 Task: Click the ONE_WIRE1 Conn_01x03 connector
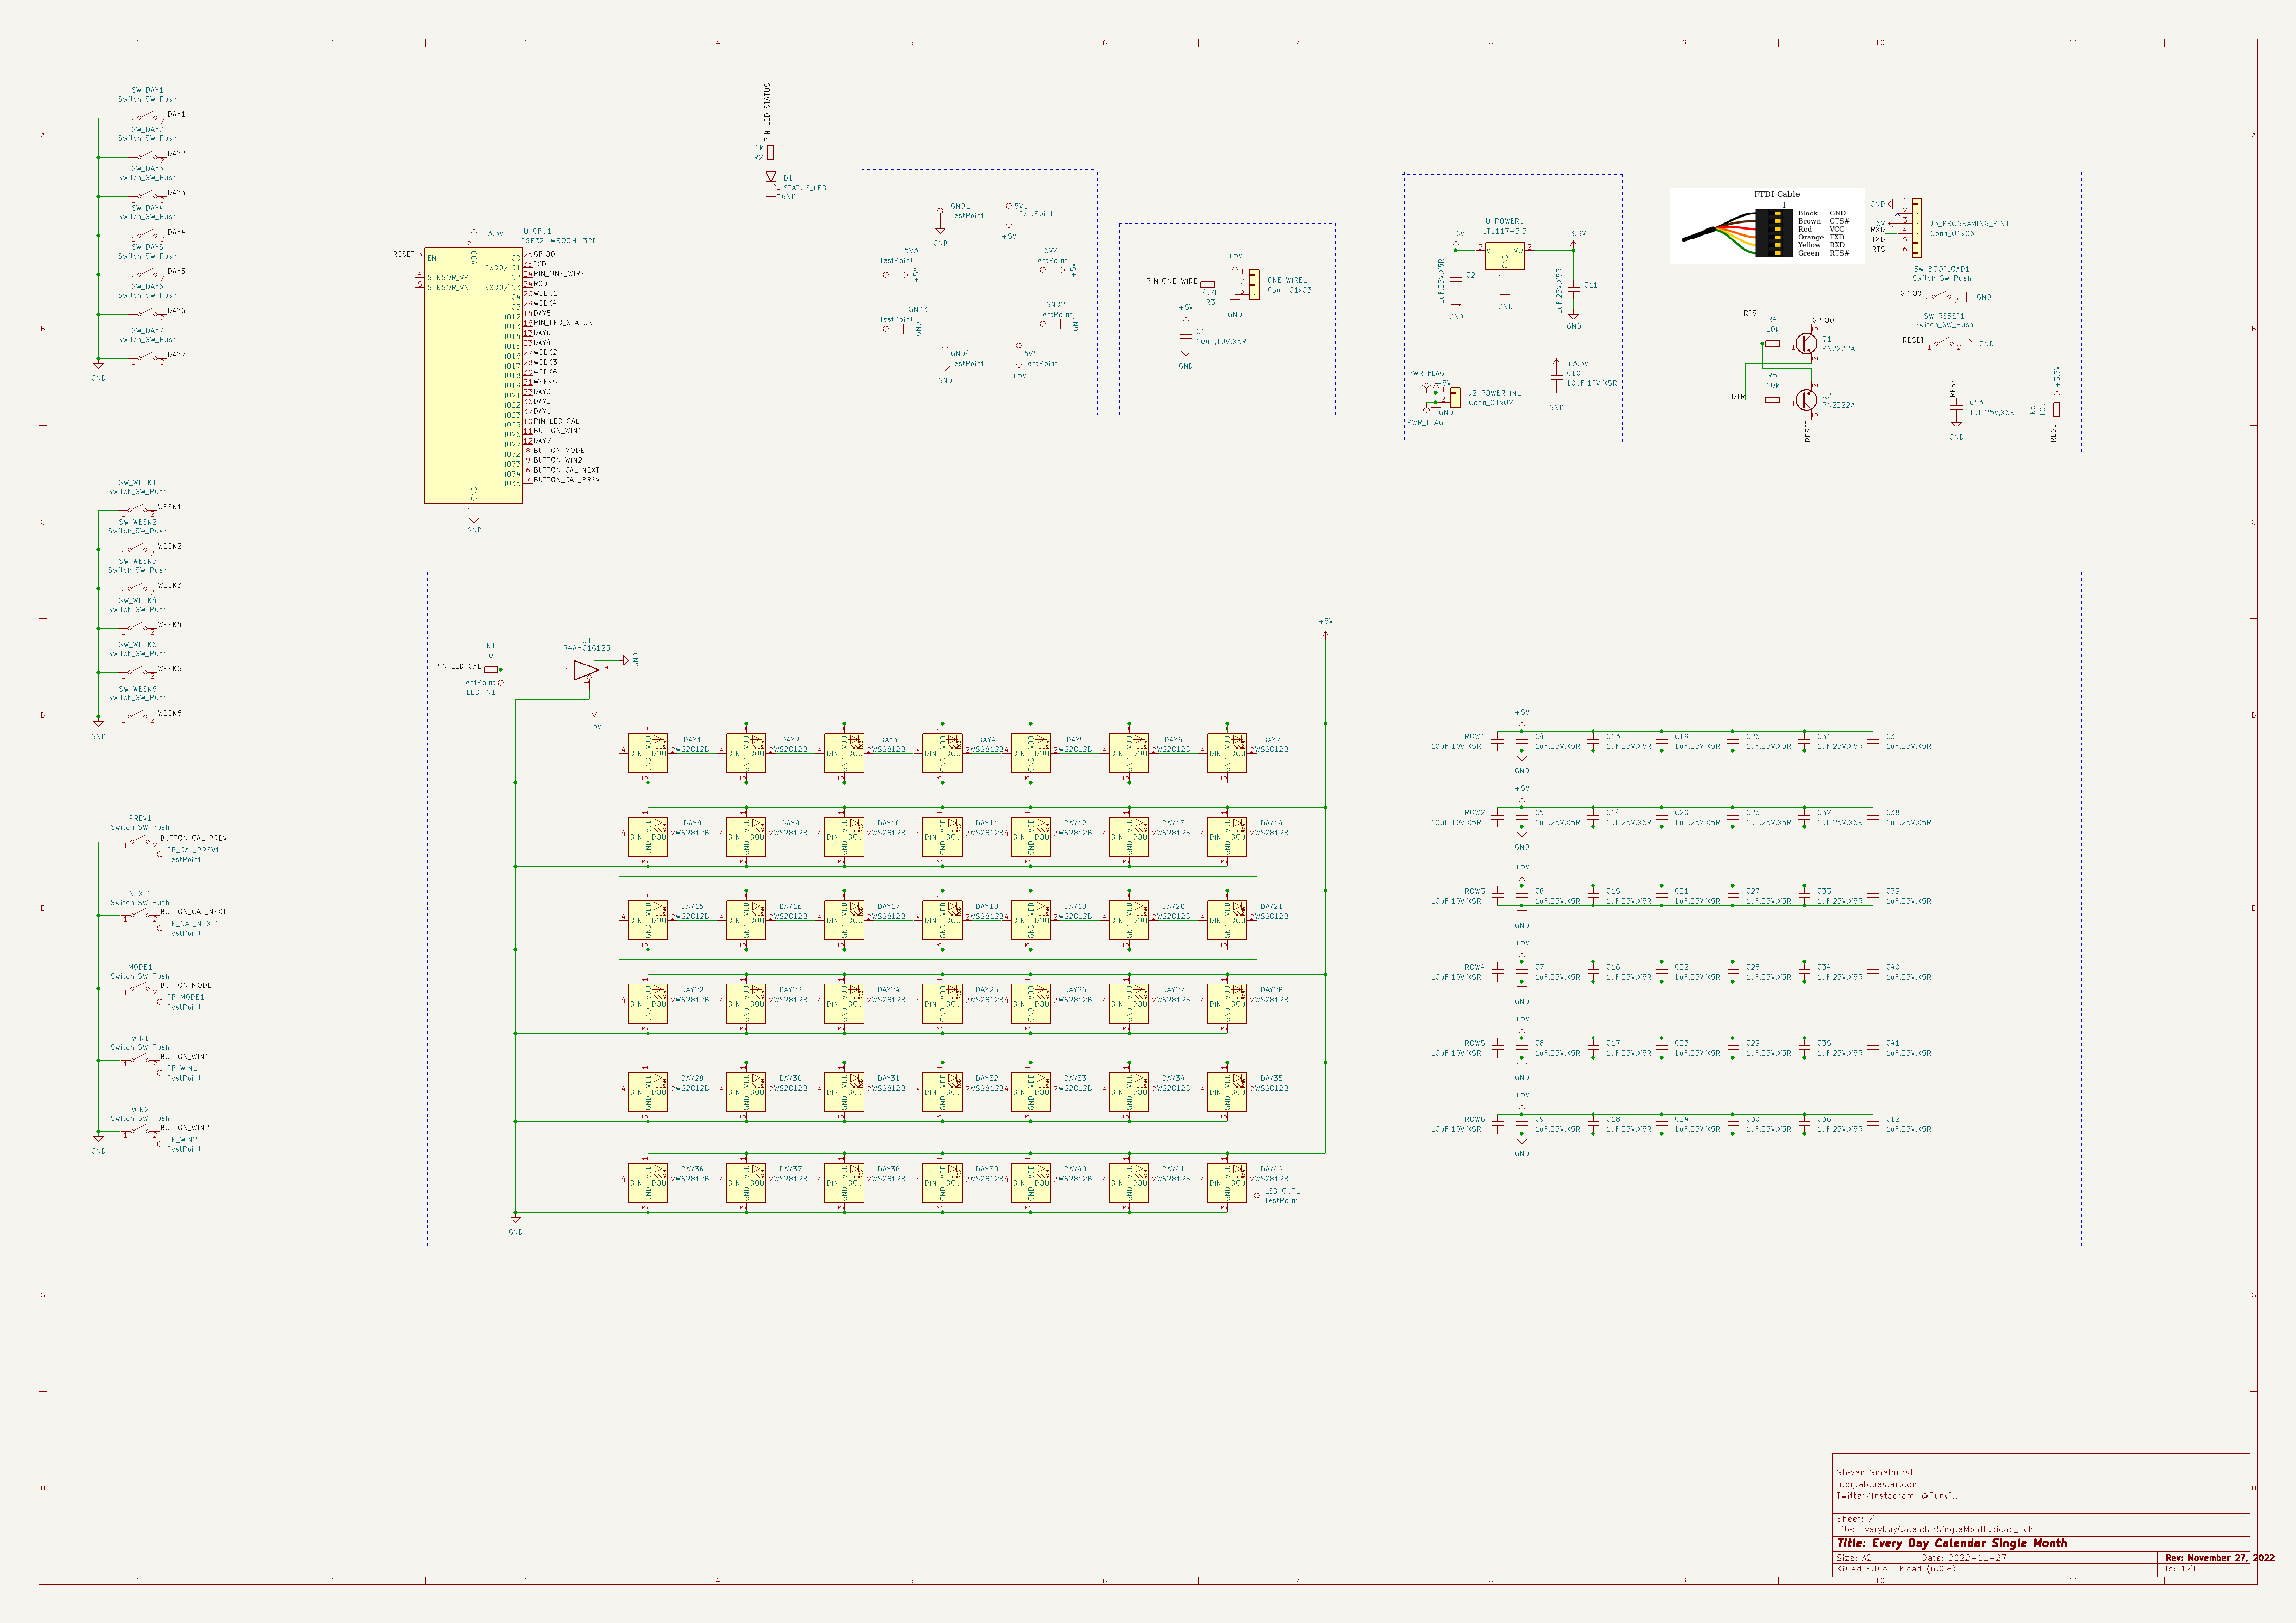point(1254,284)
